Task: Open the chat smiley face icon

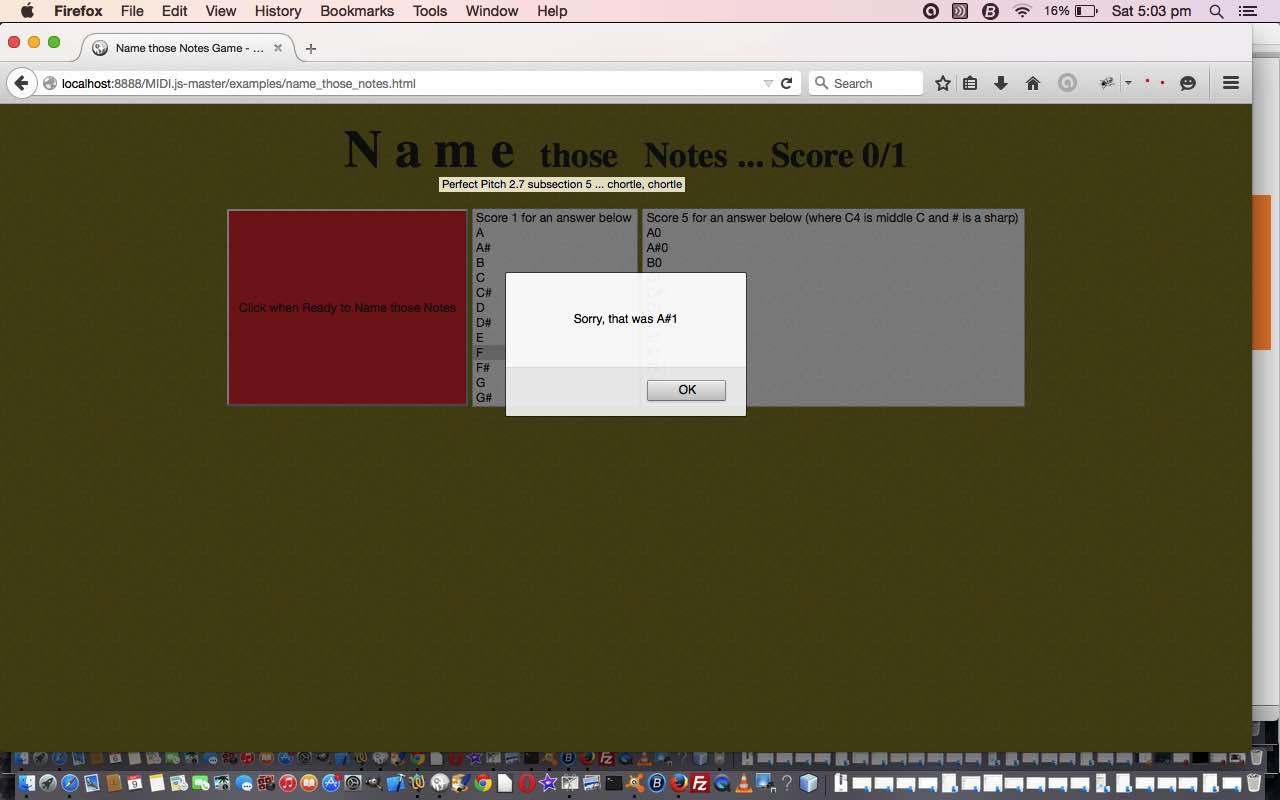Action: (1188, 84)
